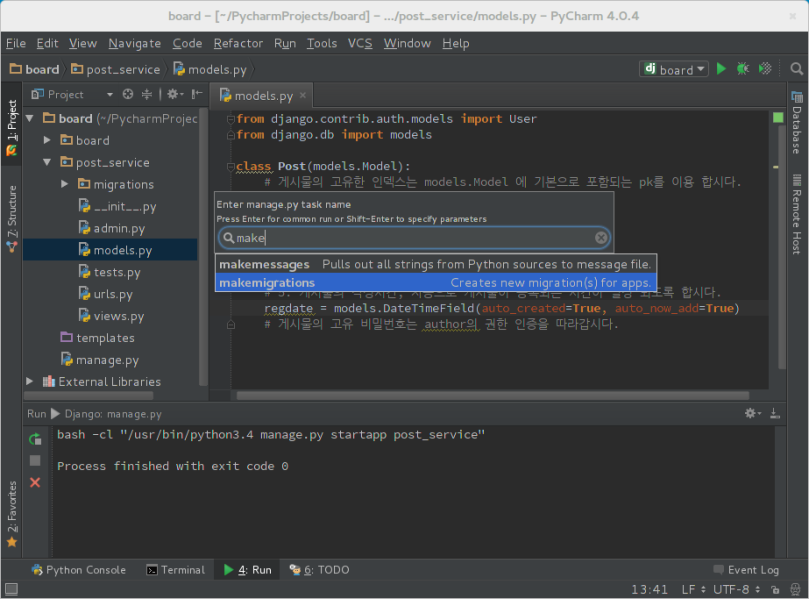Viewport: 809px width, 599px height.
Task: Change UTF-8 file encoding selector
Action: 736,589
